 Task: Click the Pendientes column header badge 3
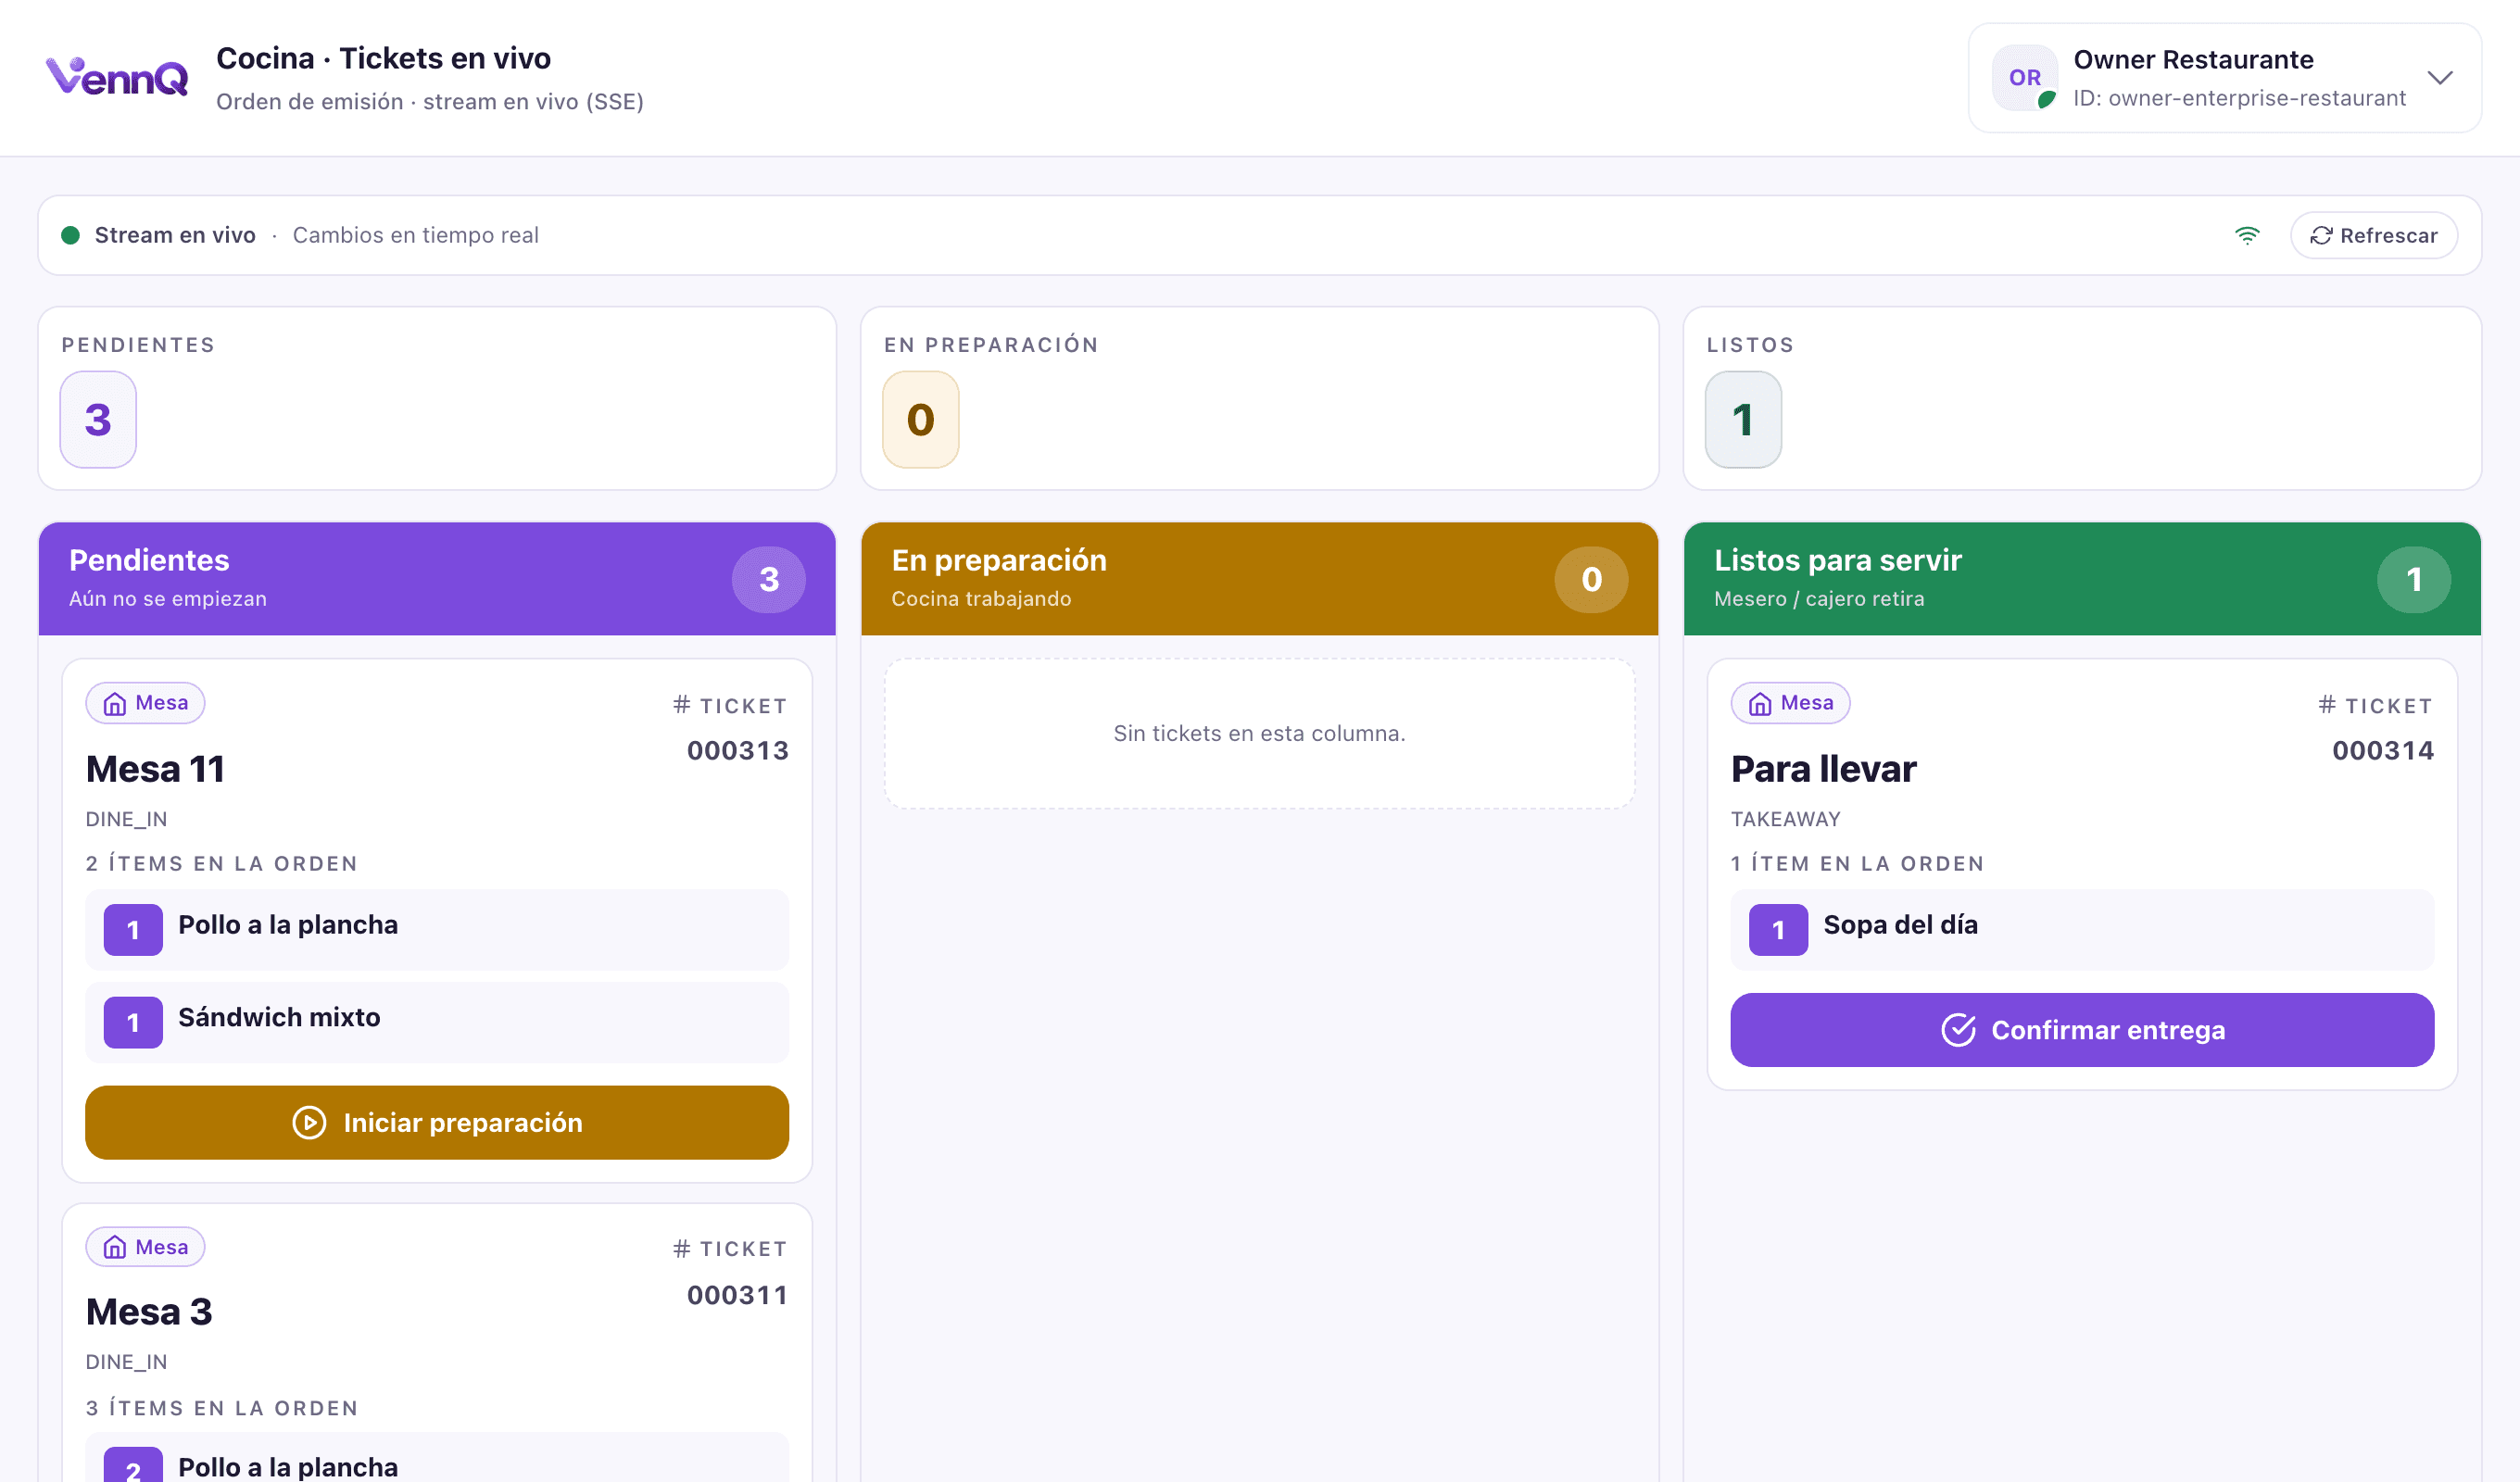[x=769, y=579]
